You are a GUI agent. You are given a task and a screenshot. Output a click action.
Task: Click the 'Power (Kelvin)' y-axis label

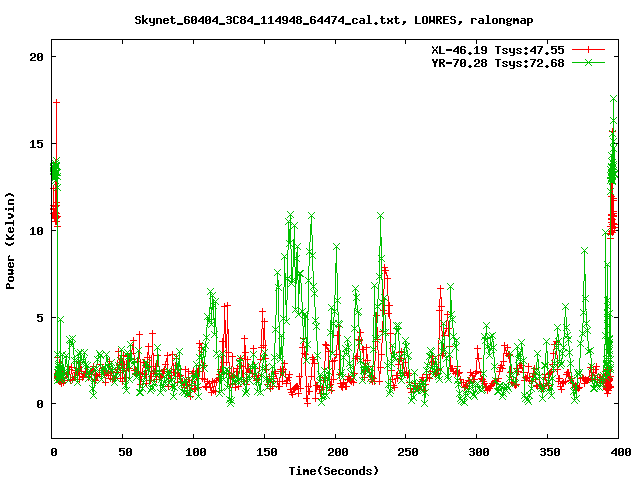click(x=10, y=241)
